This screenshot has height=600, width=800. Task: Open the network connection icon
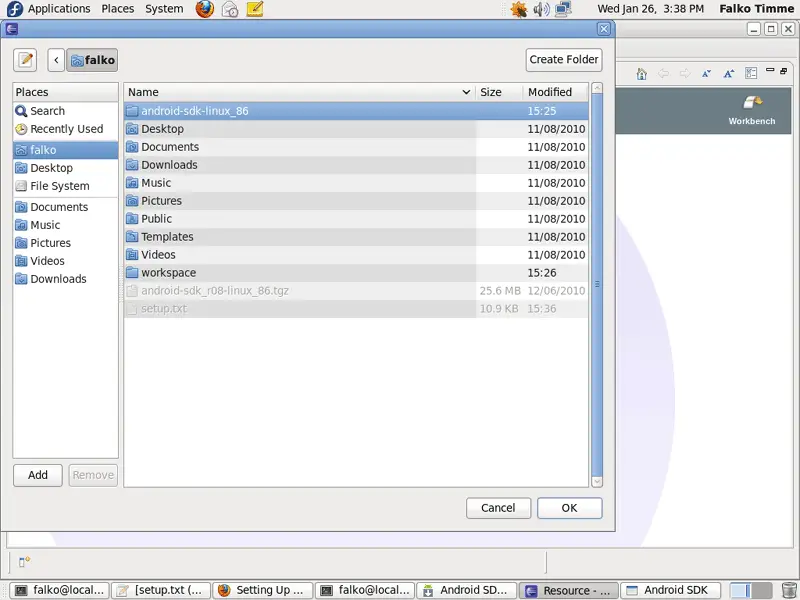pos(563,9)
